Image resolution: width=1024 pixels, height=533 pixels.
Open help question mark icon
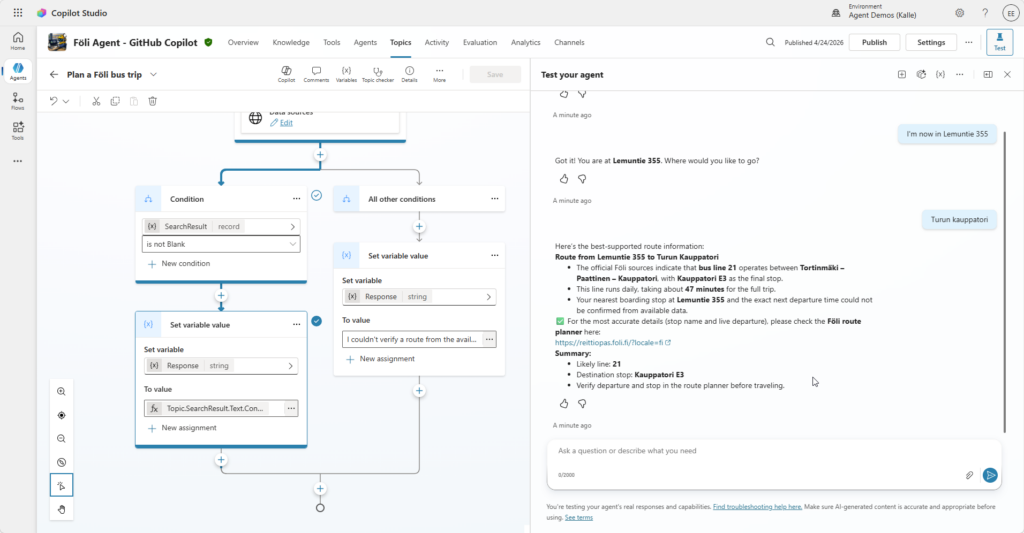(x=985, y=13)
